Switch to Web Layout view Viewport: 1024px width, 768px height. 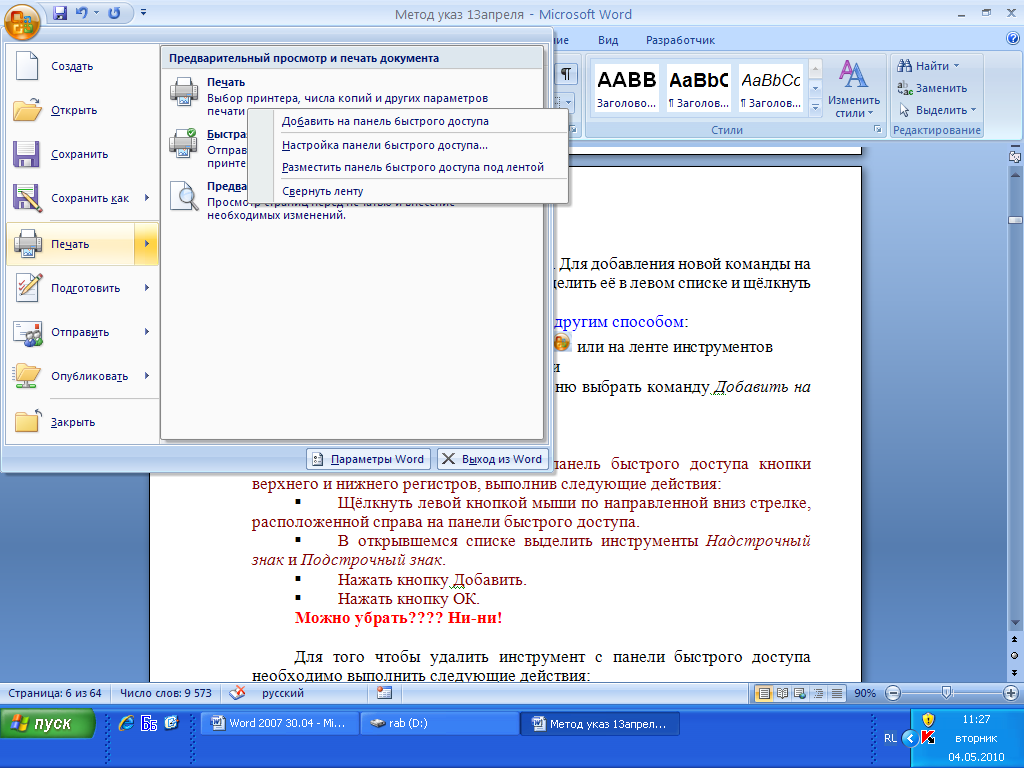800,694
